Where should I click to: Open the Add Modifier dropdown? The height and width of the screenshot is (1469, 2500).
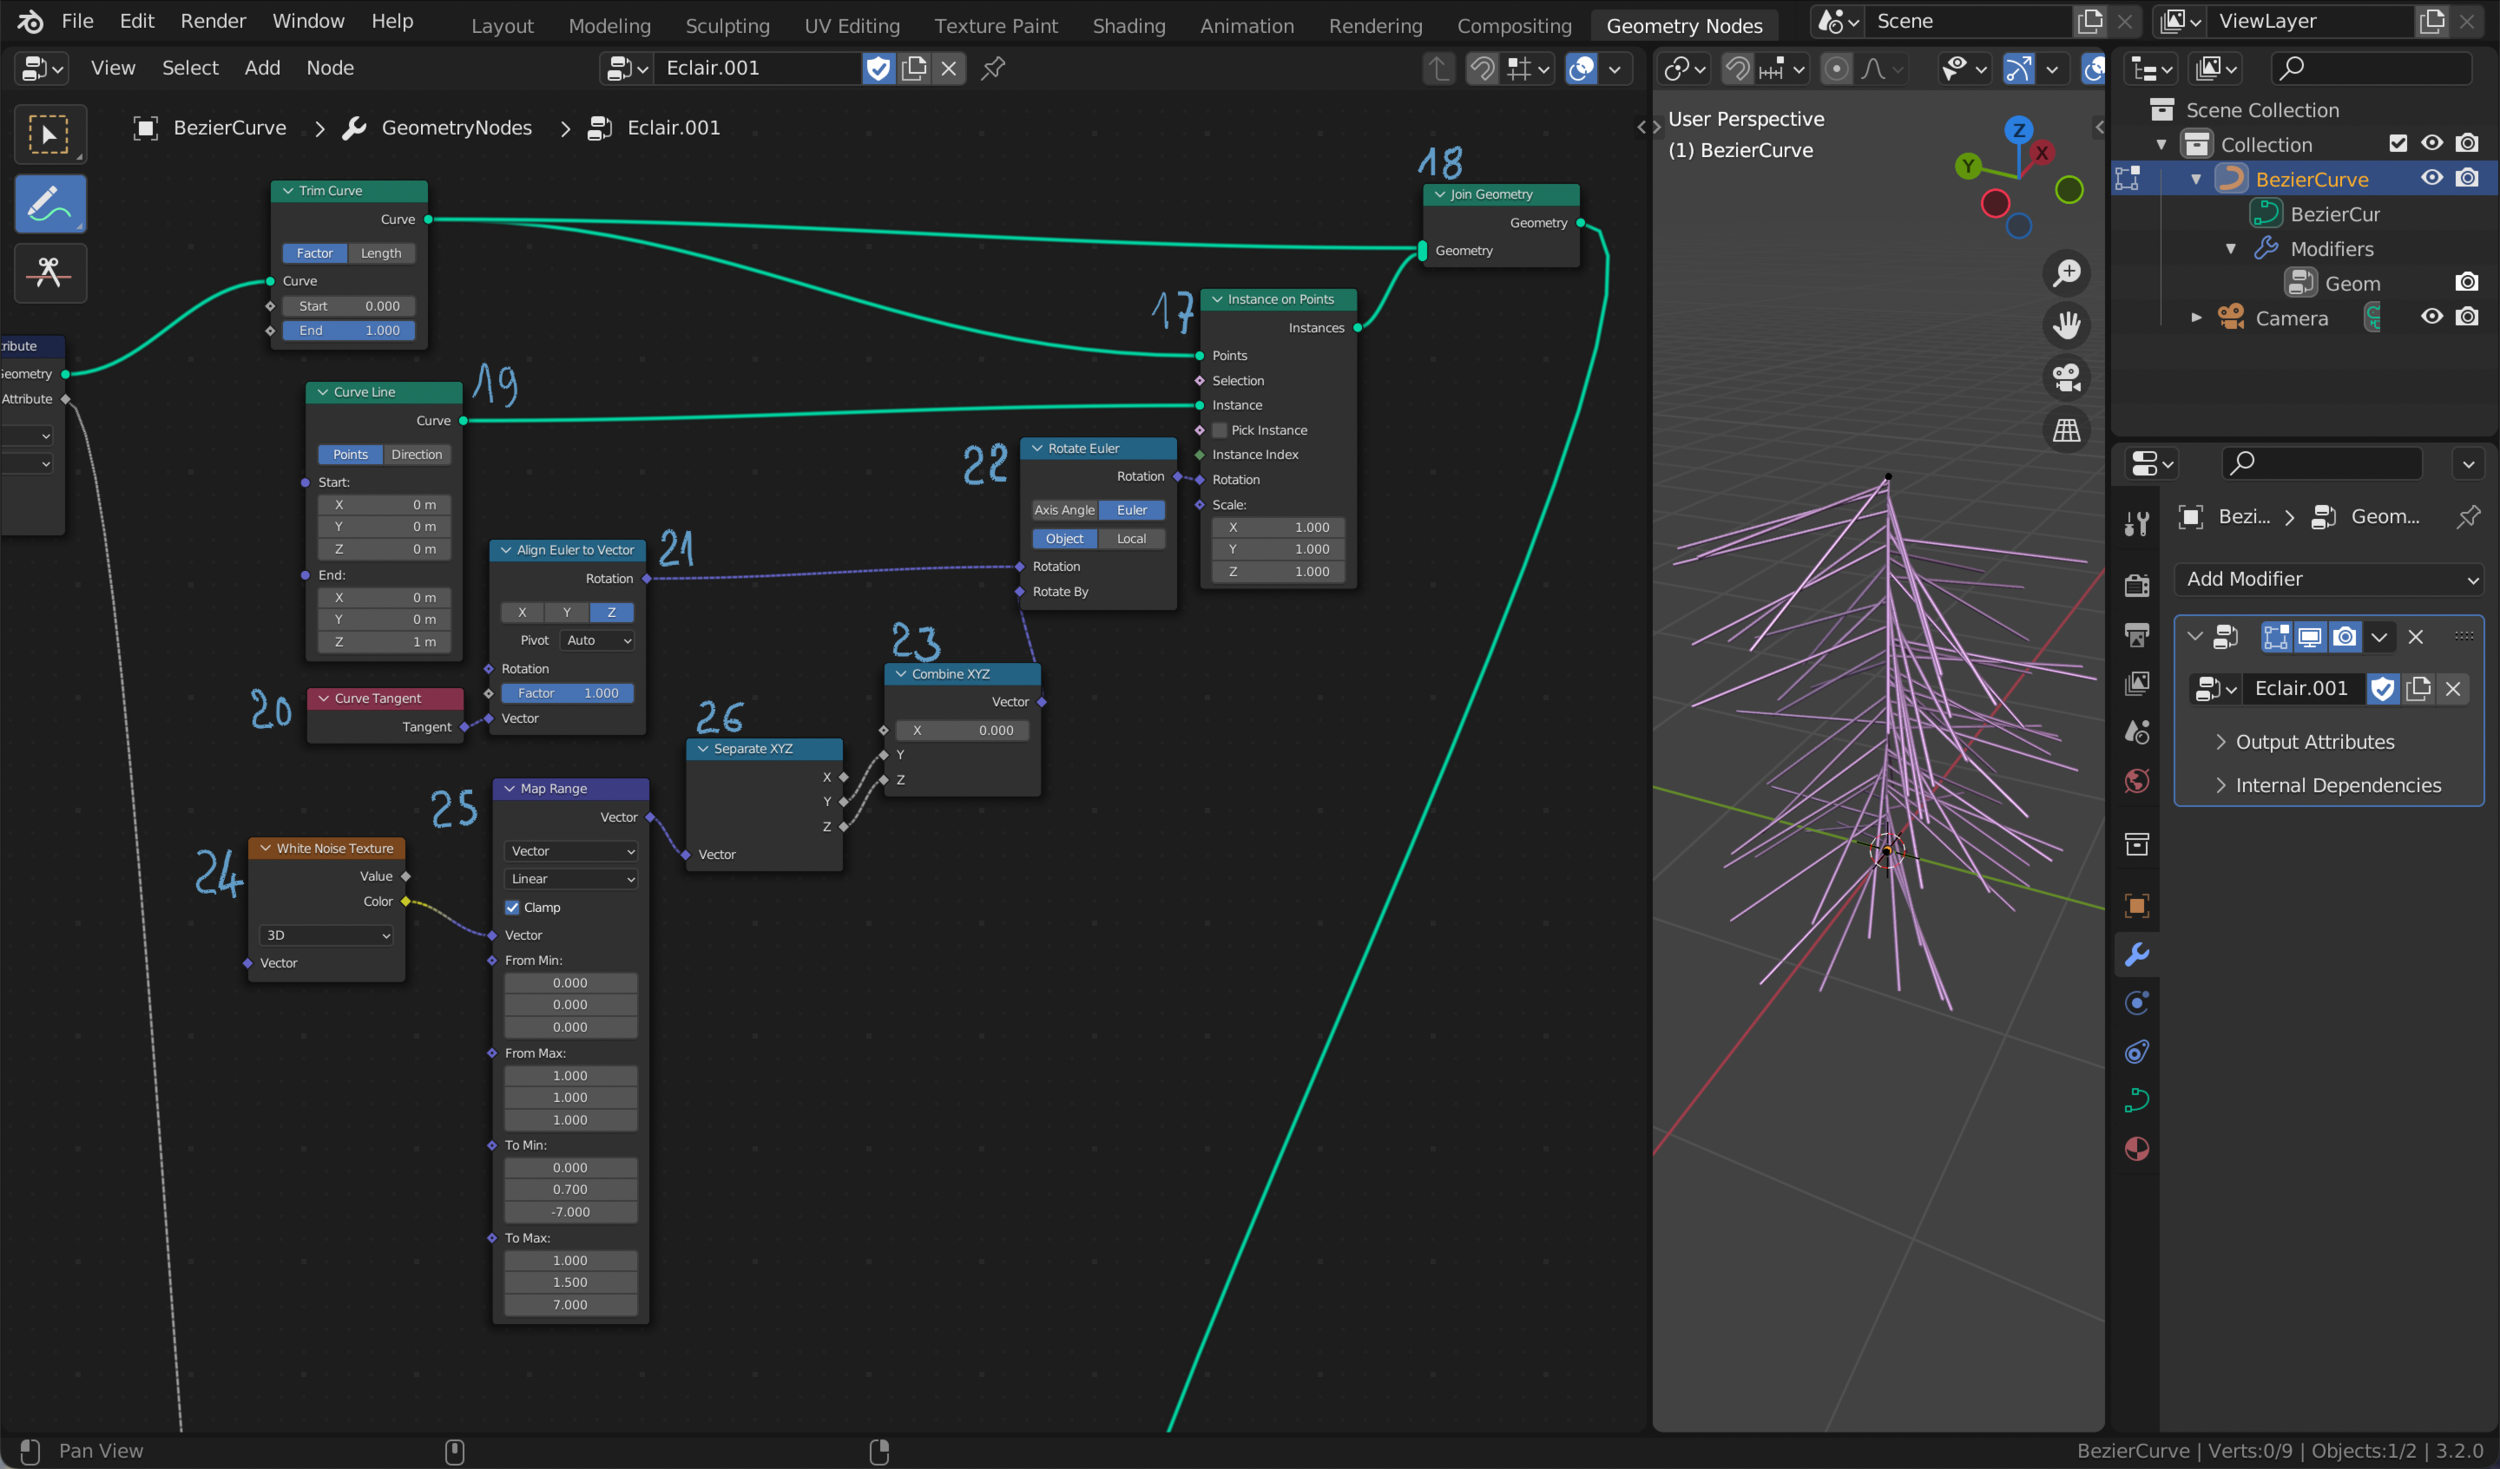(2328, 578)
